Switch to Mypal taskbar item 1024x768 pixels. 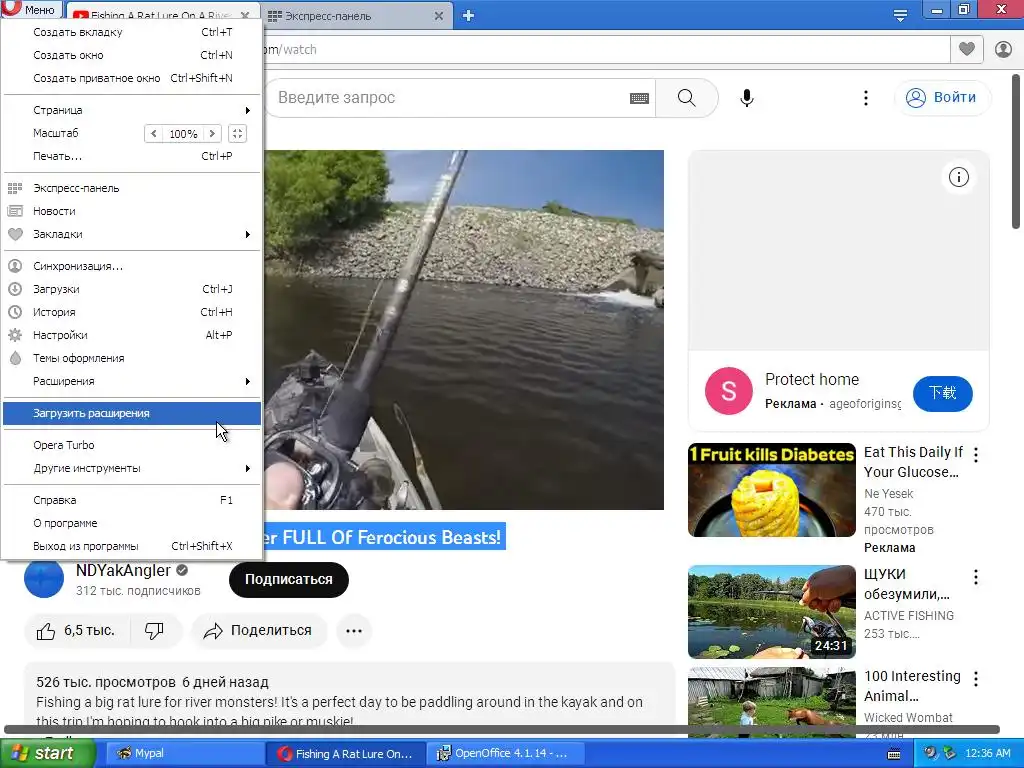(x=184, y=754)
